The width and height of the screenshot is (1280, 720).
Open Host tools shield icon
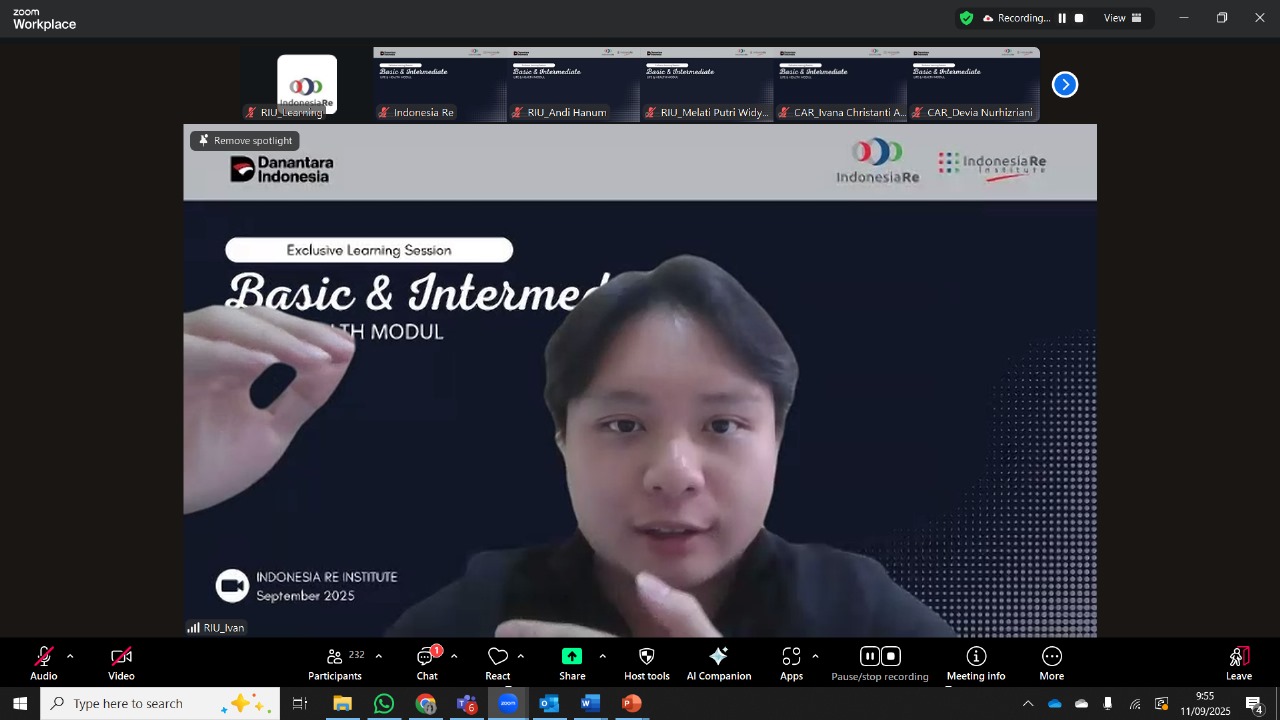(647, 657)
